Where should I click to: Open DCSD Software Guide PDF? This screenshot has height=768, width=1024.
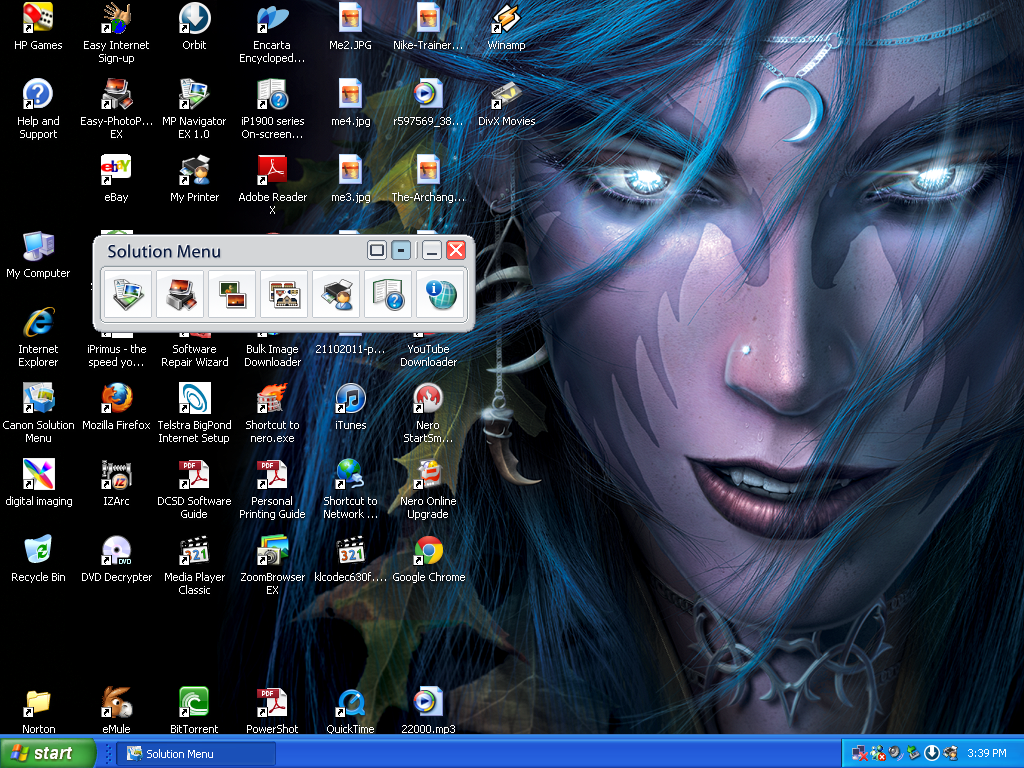(195, 489)
